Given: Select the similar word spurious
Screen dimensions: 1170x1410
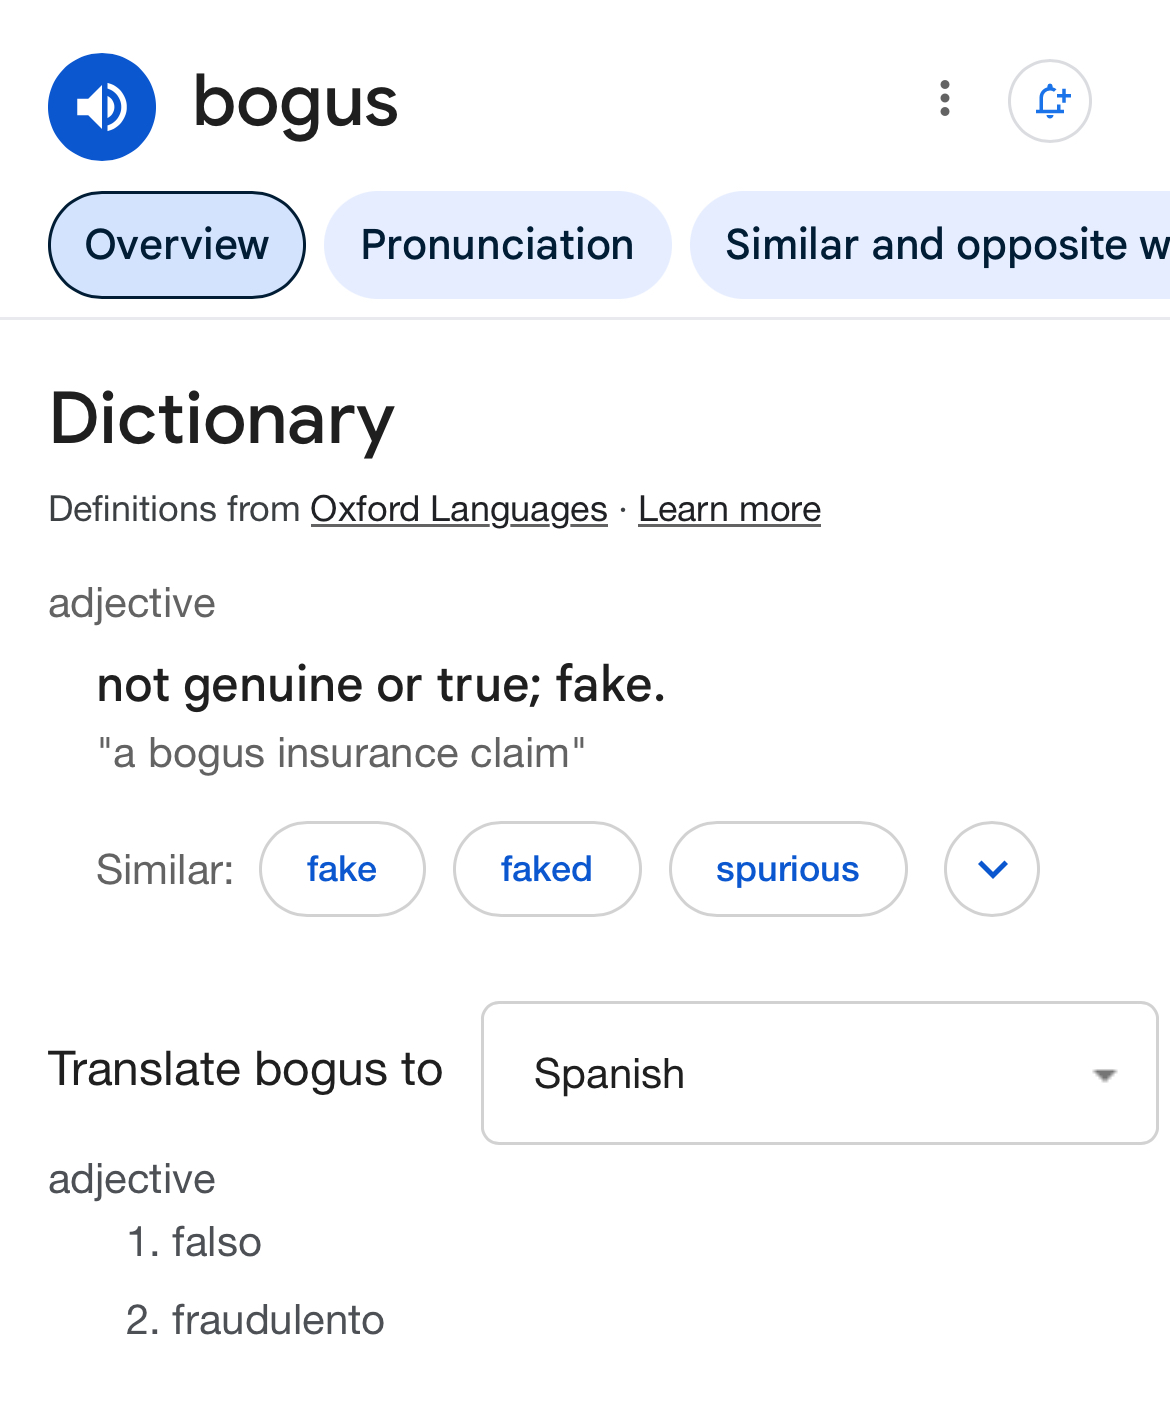Looking at the screenshot, I should [x=788, y=869].
